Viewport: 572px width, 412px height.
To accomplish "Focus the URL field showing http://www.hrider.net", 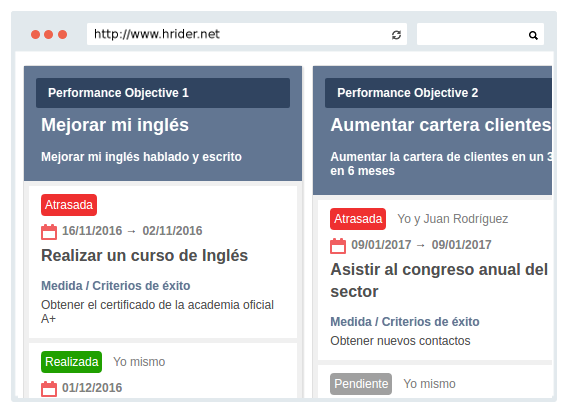I will [247, 34].
